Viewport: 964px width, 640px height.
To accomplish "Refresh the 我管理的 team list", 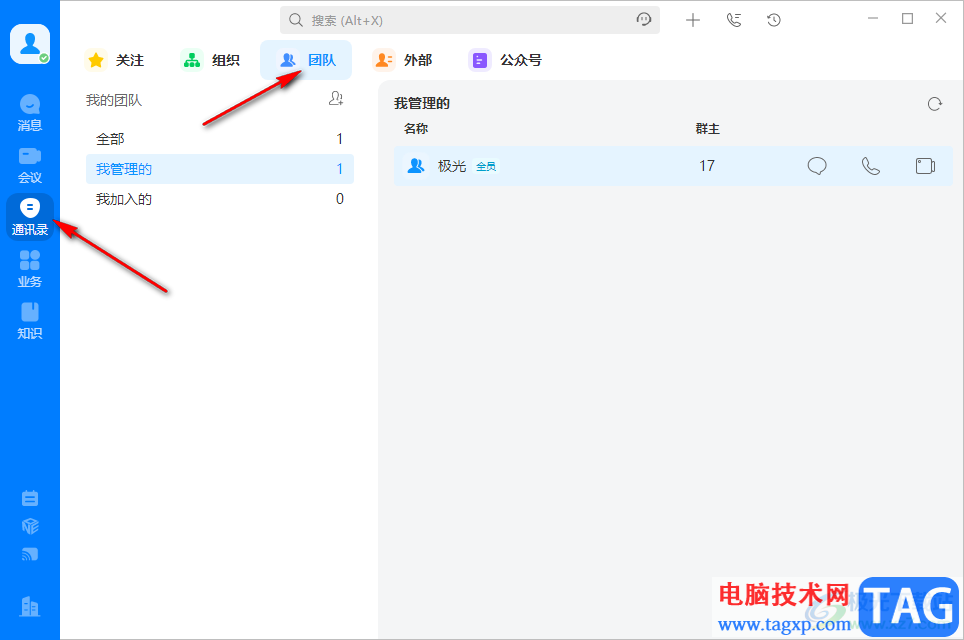I will point(934,104).
